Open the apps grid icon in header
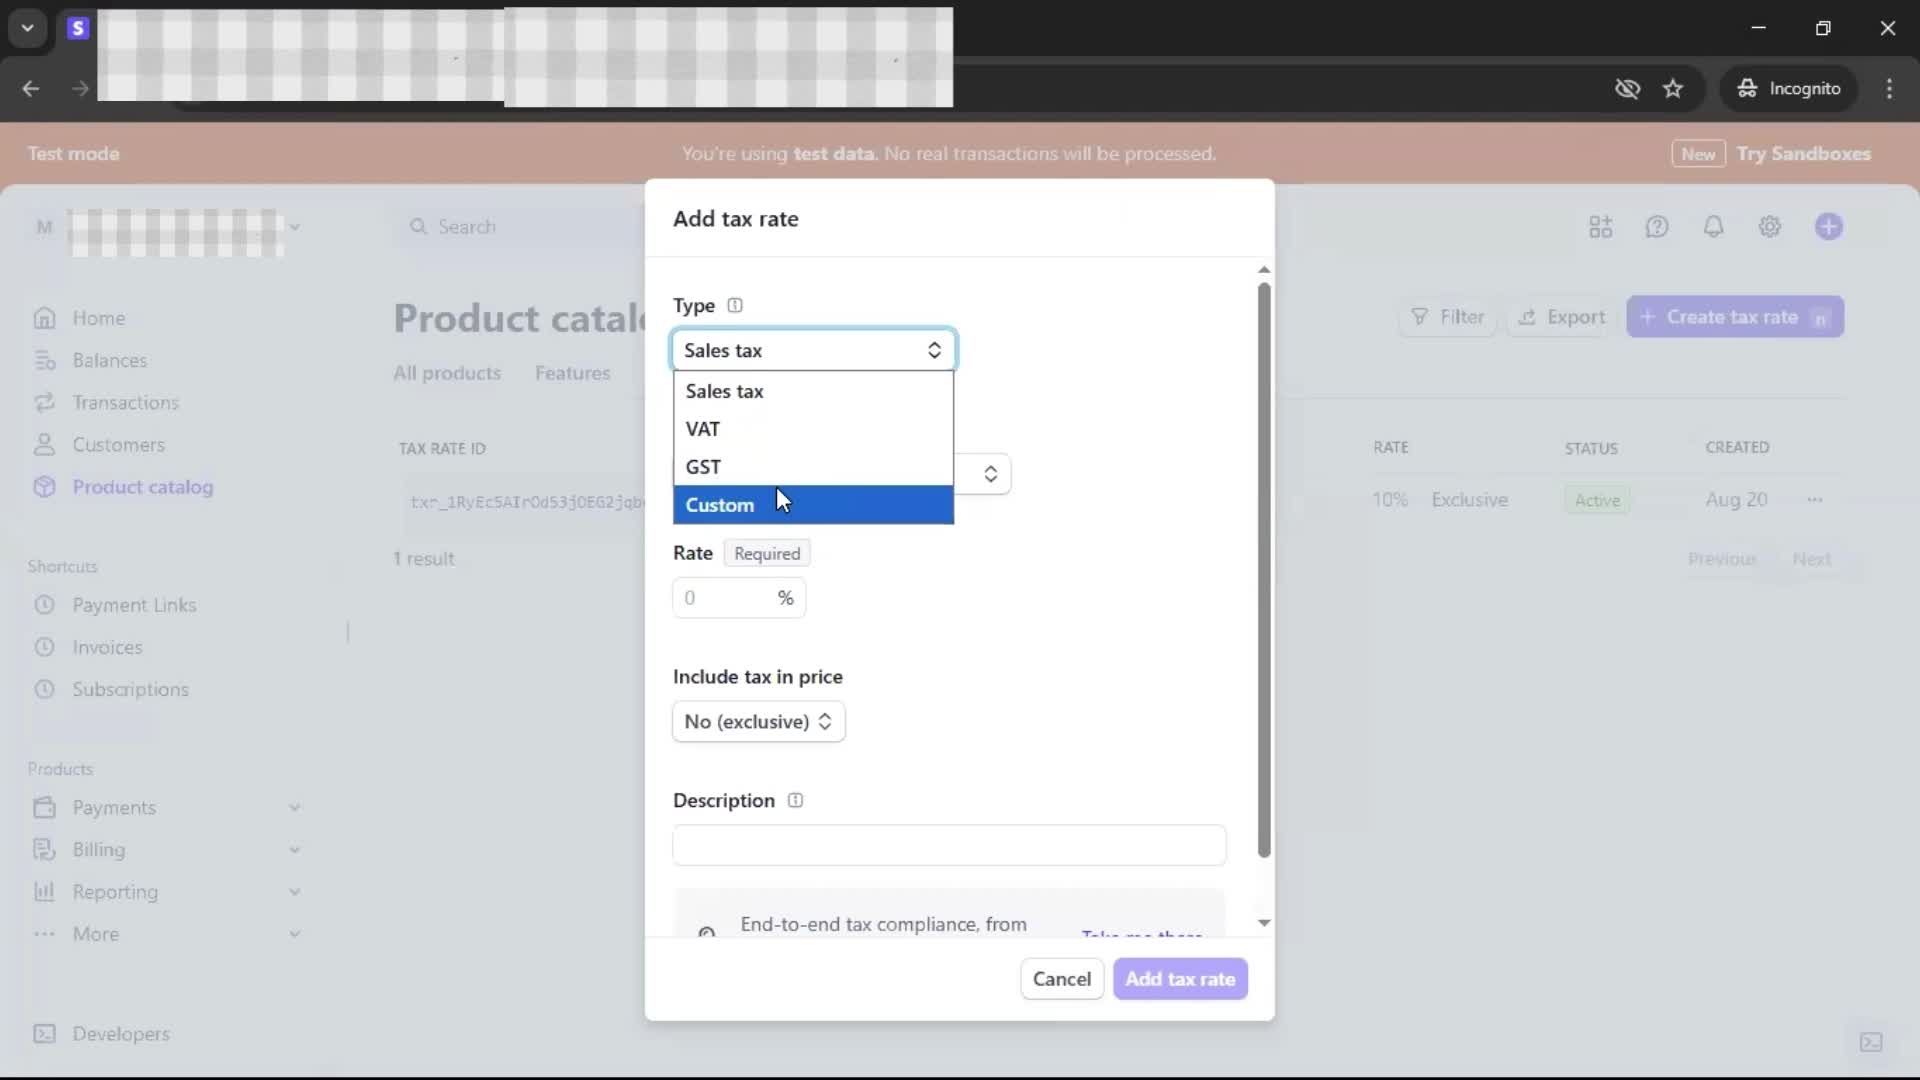The image size is (1920, 1080). coord(1601,227)
